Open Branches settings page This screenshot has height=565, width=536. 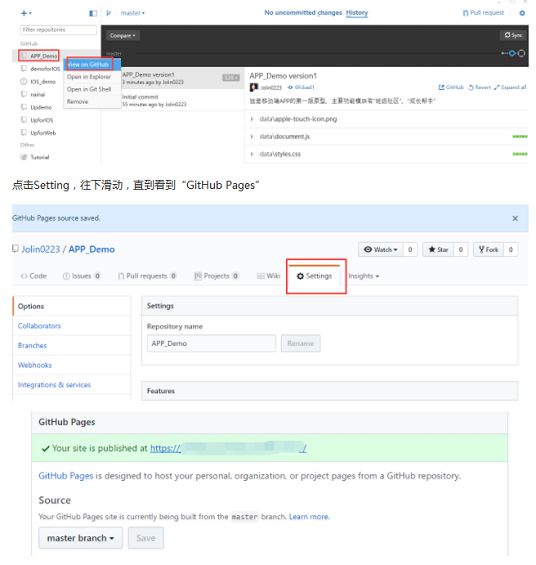coord(32,346)
